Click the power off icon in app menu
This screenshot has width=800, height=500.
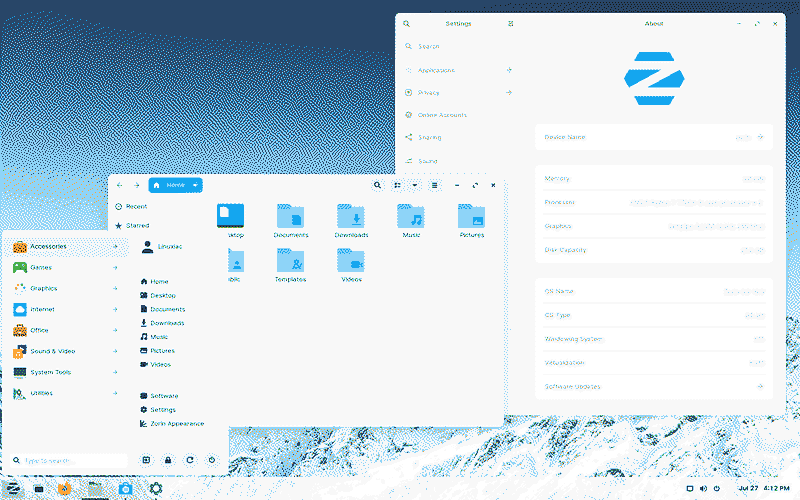point(212,460)
